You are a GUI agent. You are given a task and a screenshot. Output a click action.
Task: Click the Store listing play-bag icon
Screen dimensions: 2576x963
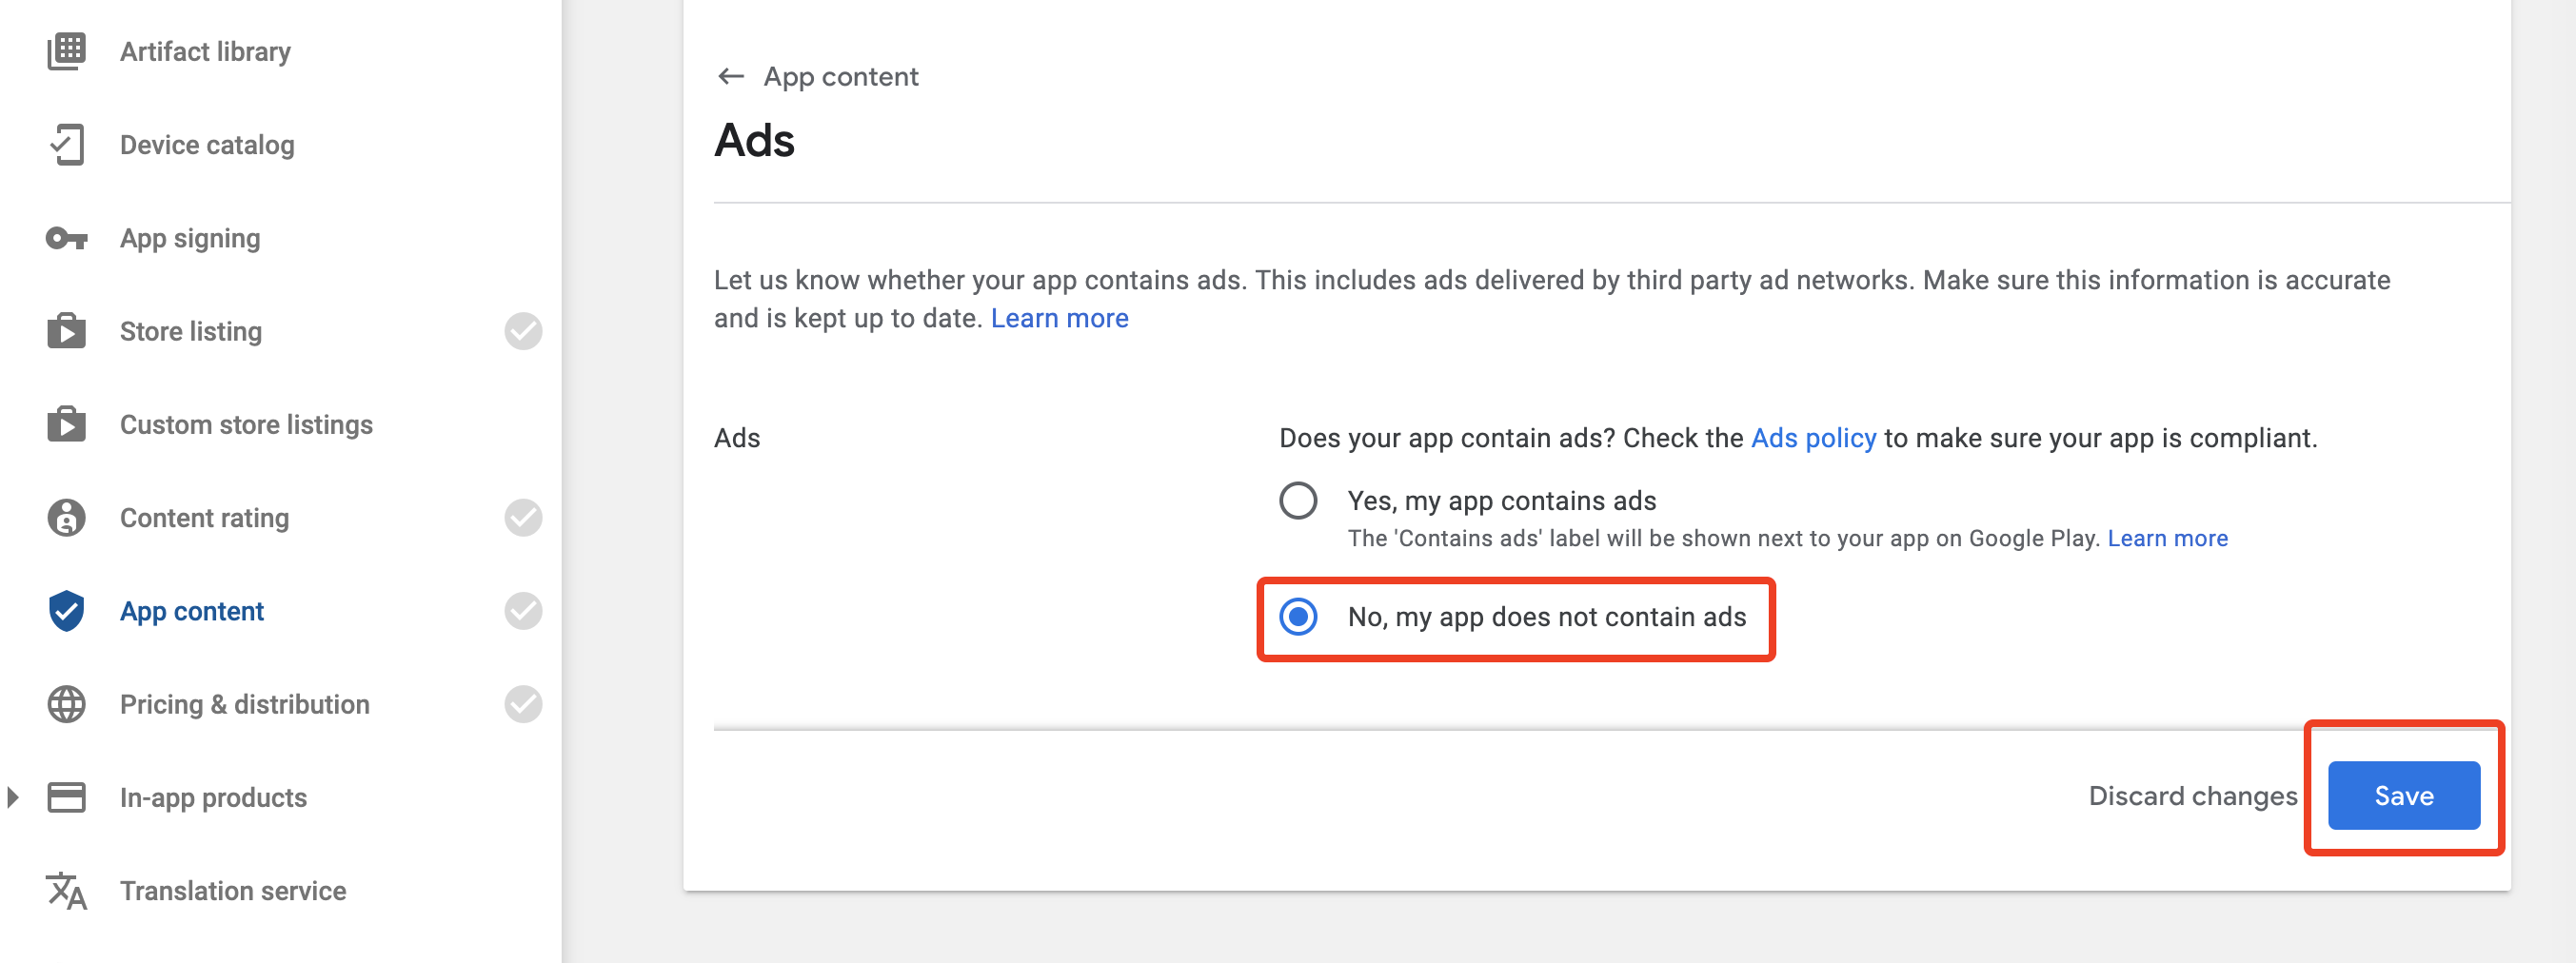67,331
